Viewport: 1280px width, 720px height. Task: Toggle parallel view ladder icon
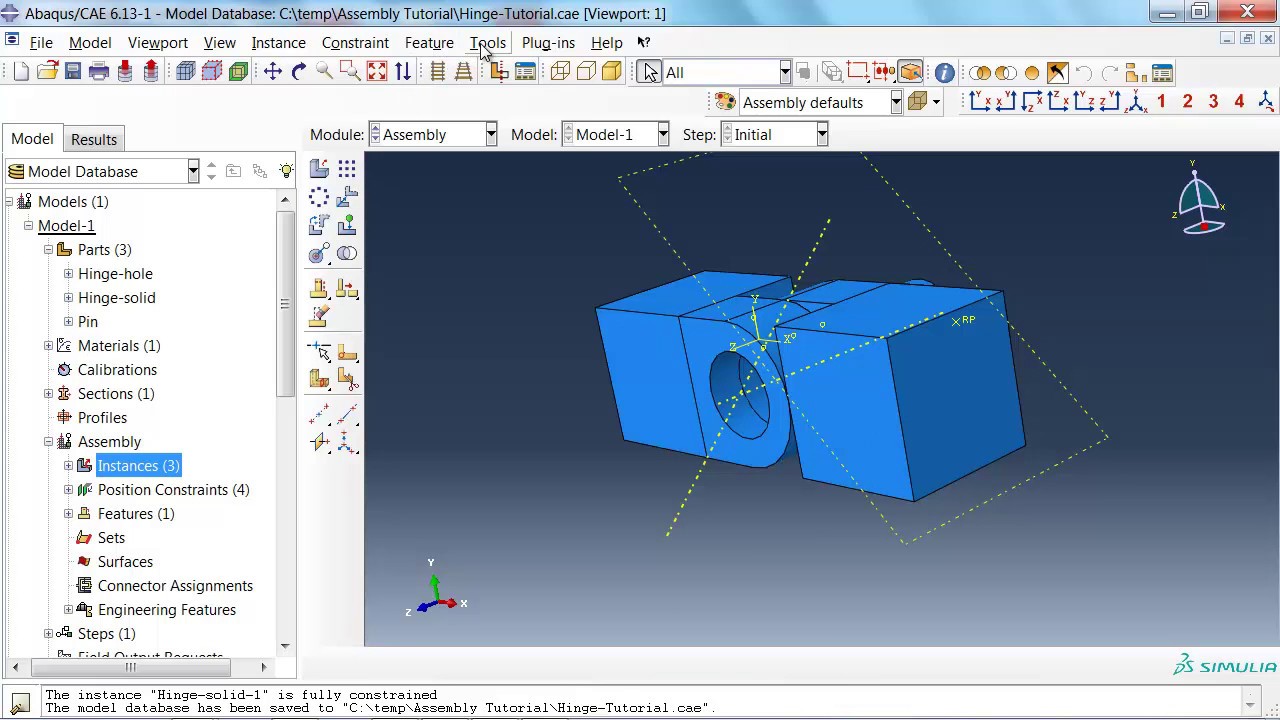(437, 71)
